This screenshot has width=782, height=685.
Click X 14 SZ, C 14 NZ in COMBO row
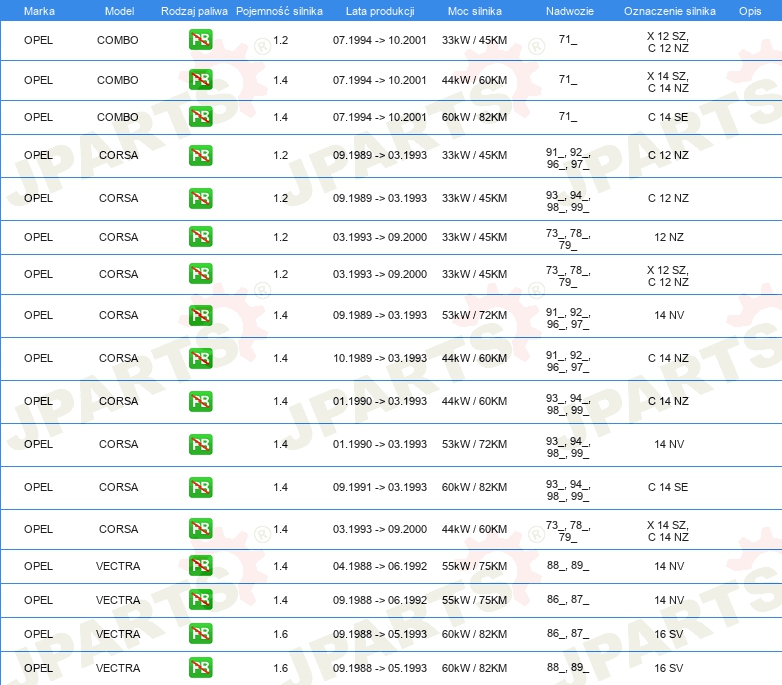pos(668,82)
